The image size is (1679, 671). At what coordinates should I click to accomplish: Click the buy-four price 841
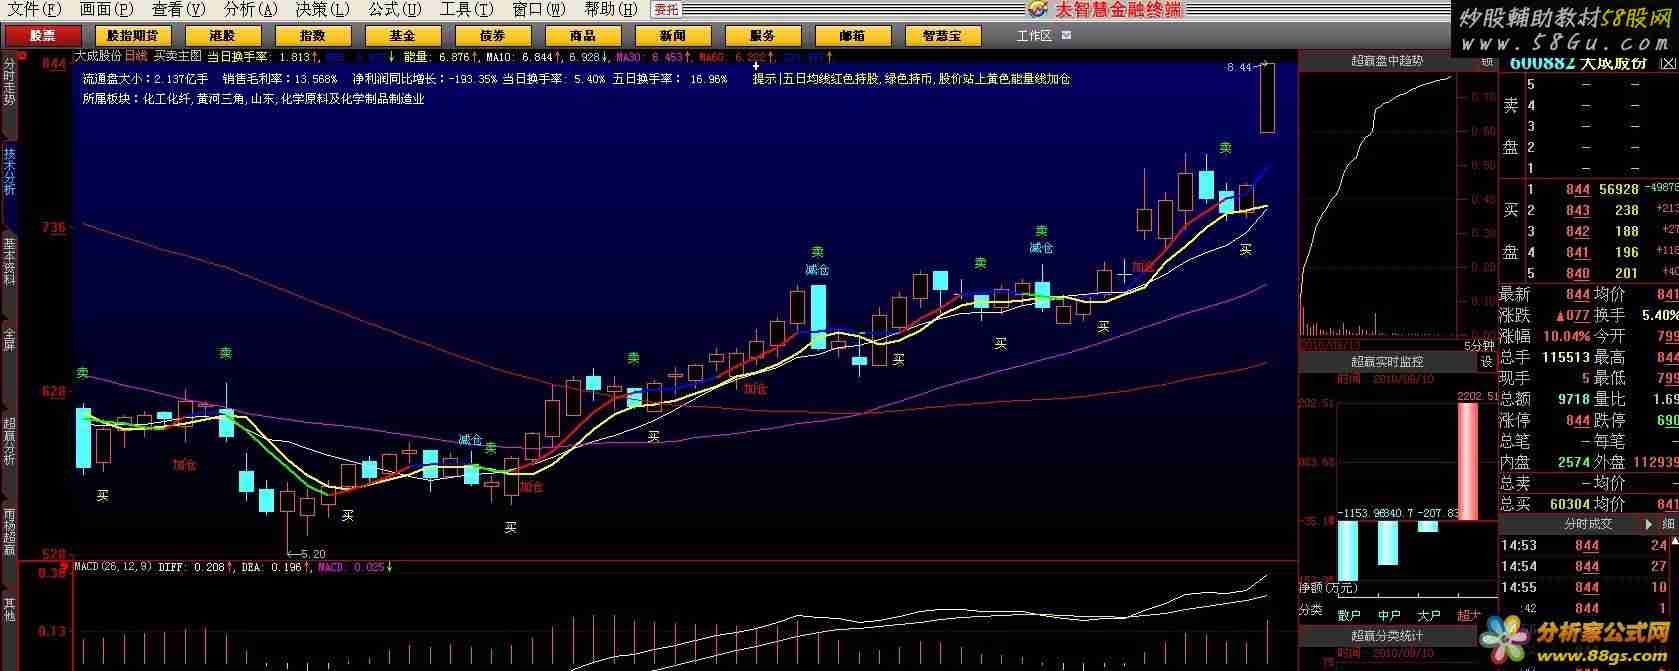1577,253
